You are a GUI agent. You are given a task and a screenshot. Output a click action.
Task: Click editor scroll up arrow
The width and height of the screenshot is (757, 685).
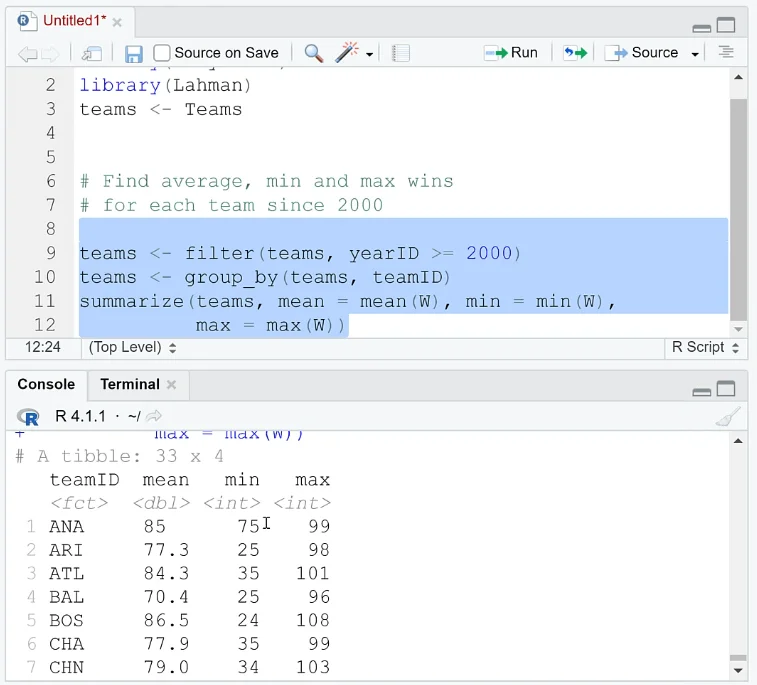(x=738, y=77)
